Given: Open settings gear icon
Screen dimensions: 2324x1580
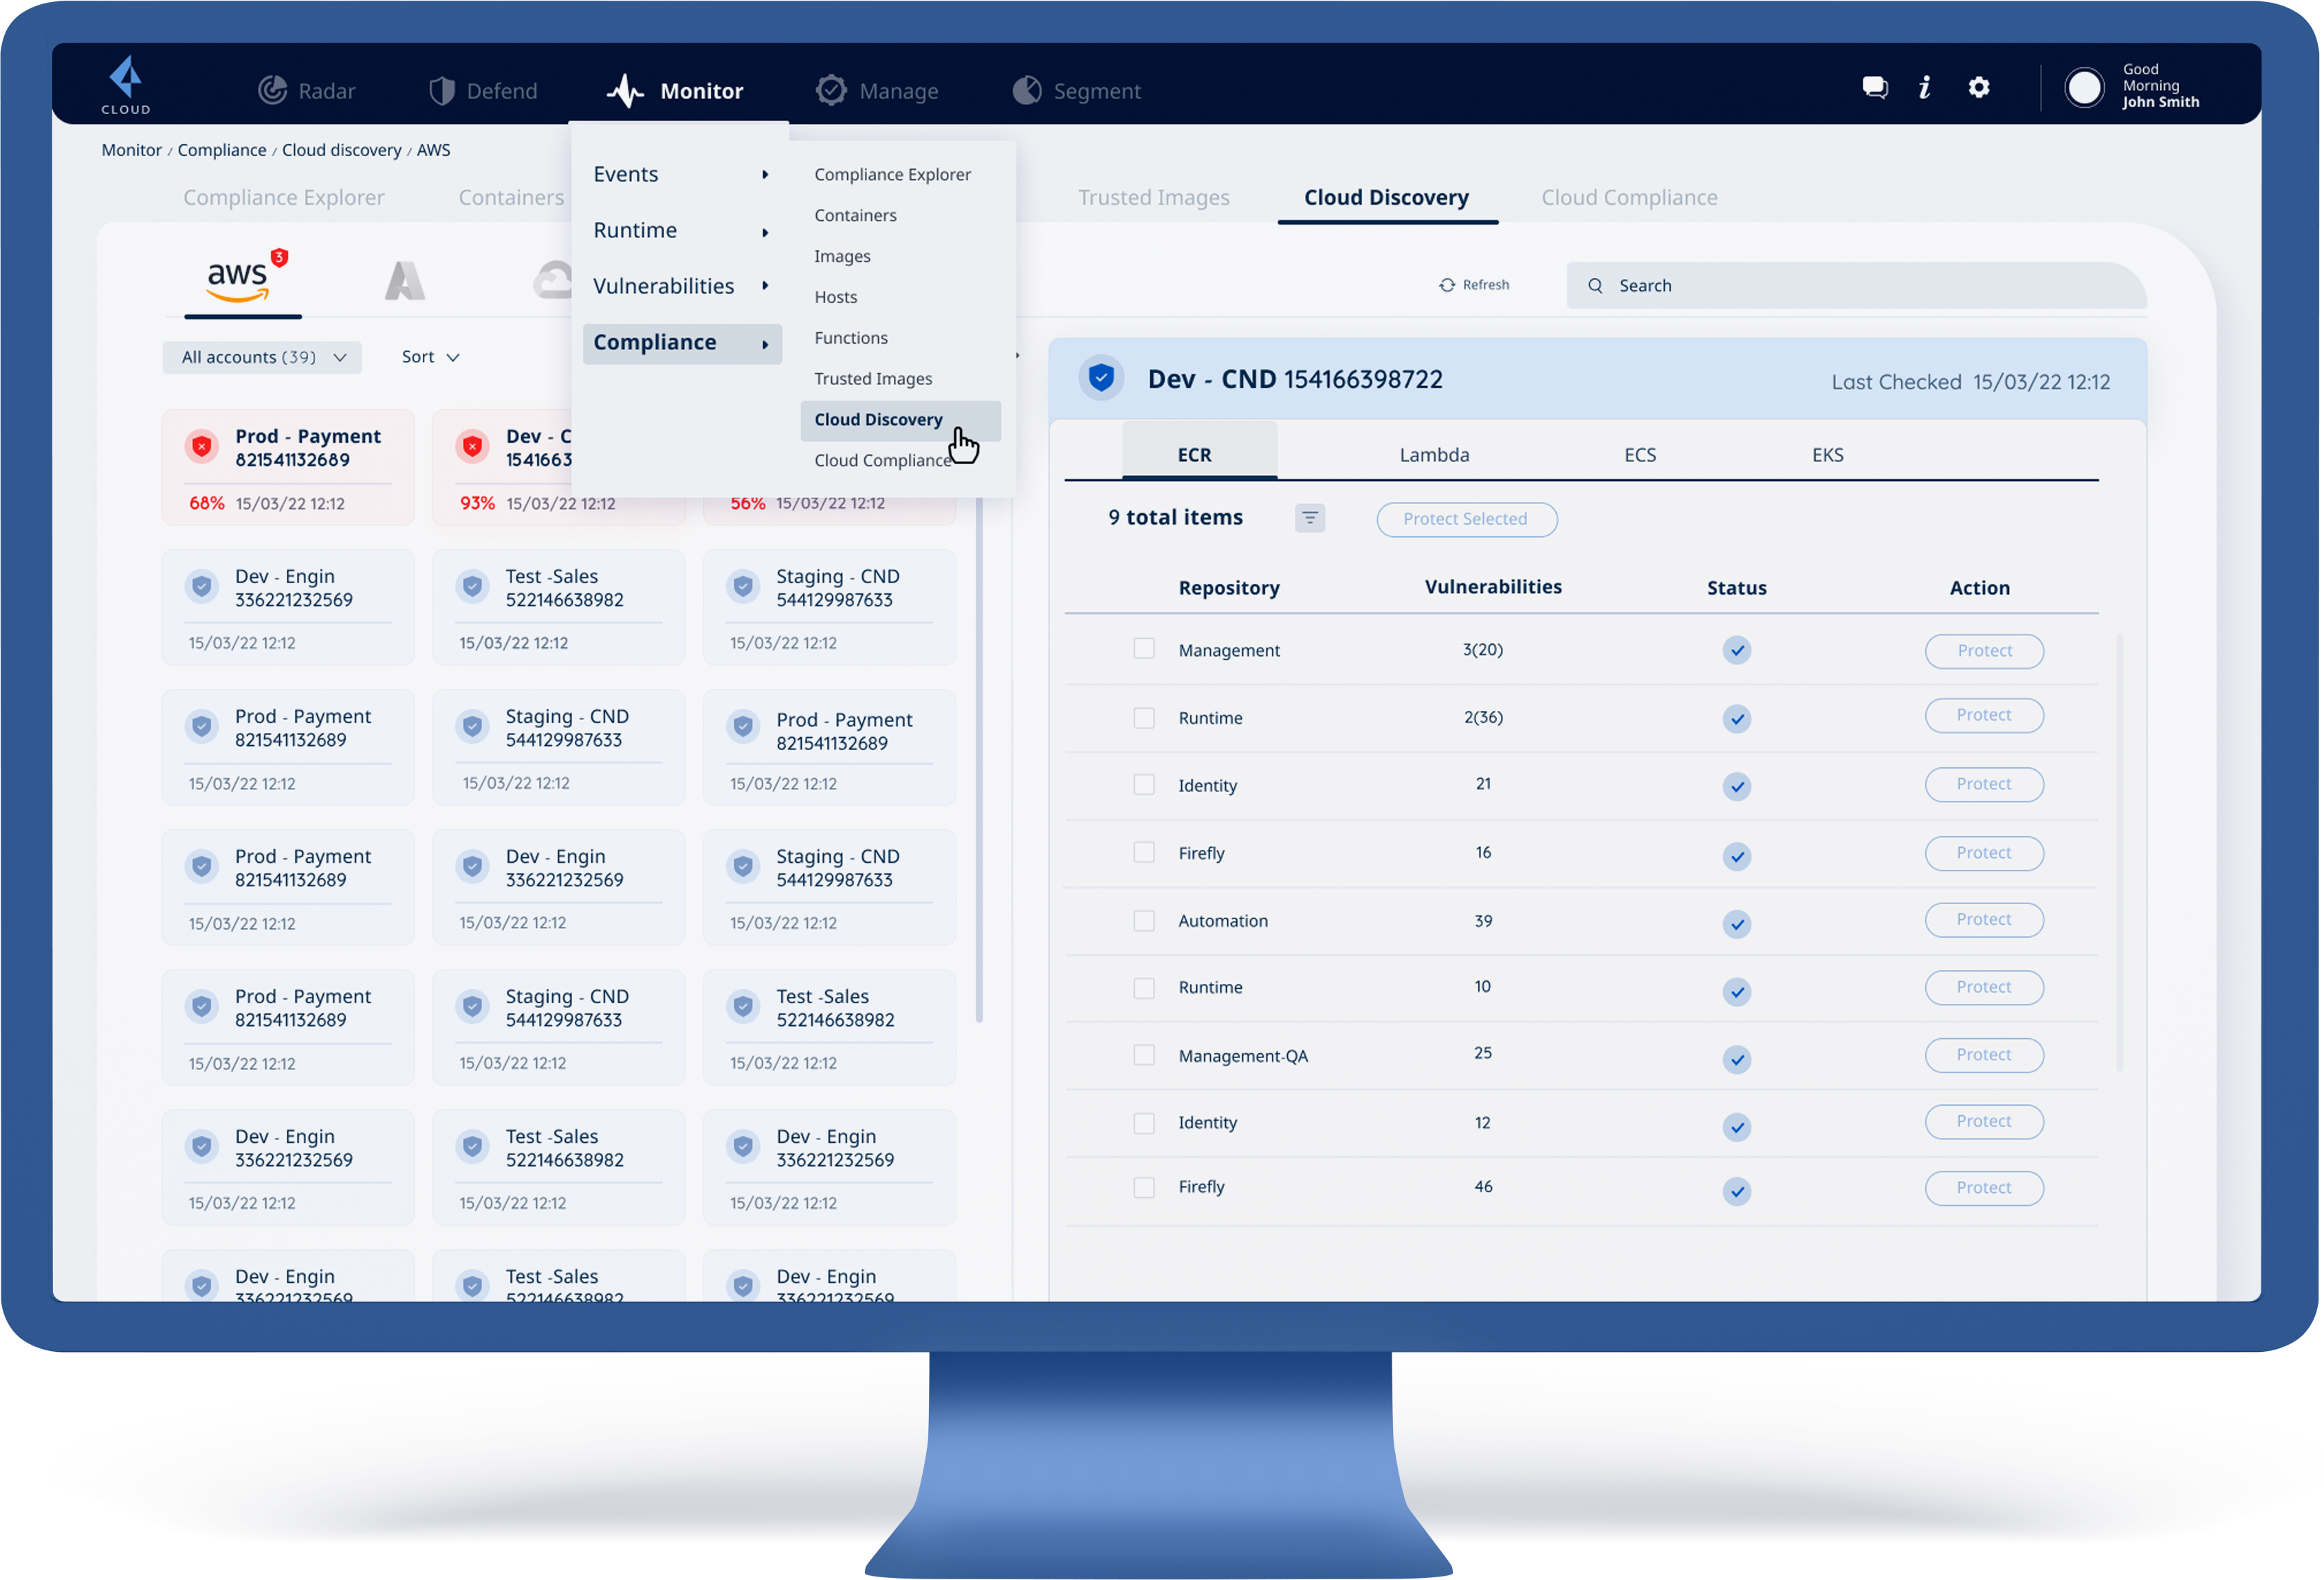Looking at the screenshot, I should 1978,88.
